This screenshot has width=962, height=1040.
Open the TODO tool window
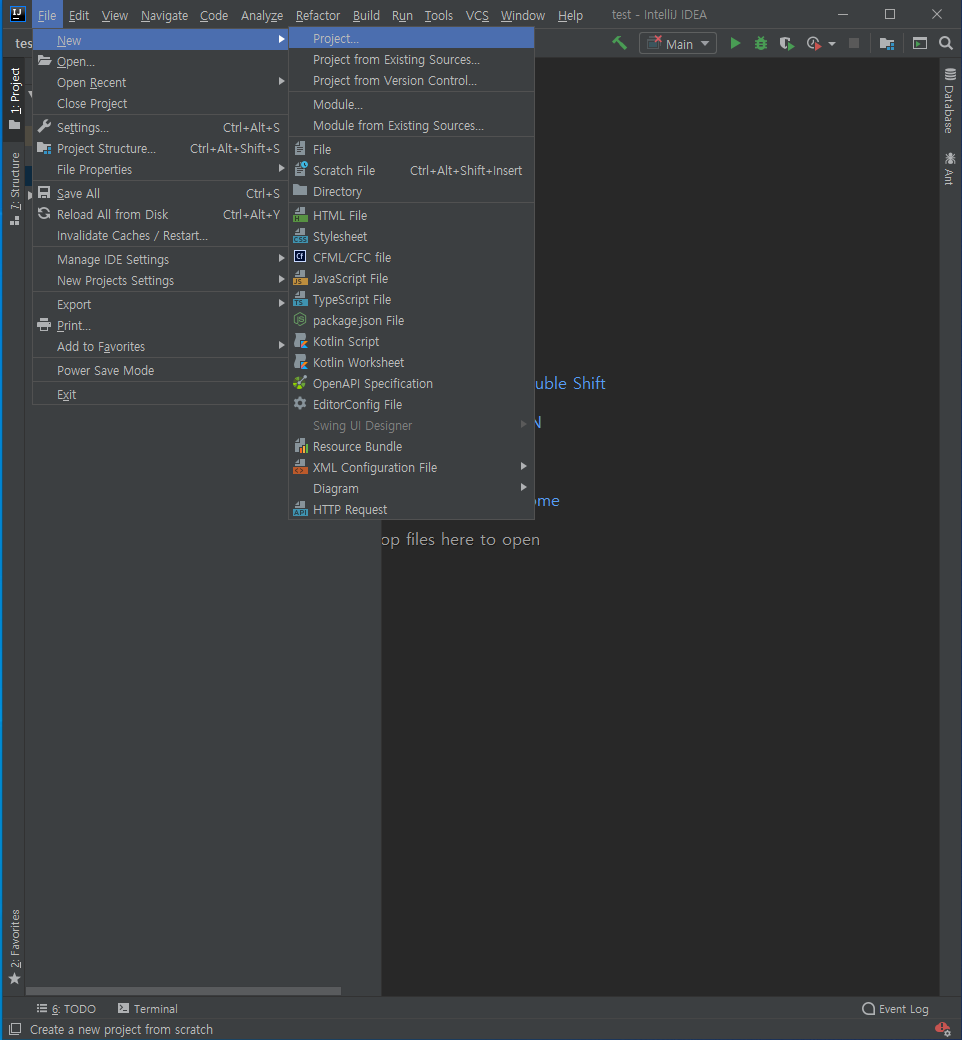66,1009
